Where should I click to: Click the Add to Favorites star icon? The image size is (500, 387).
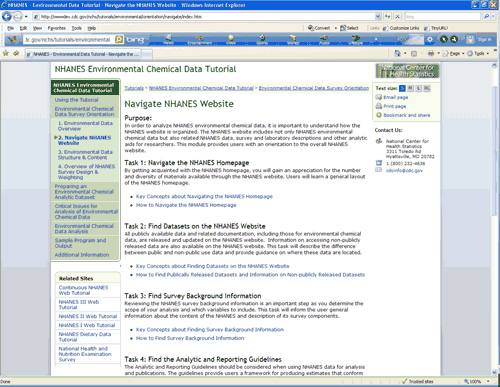pyautogui.click(x=16, y=53)
